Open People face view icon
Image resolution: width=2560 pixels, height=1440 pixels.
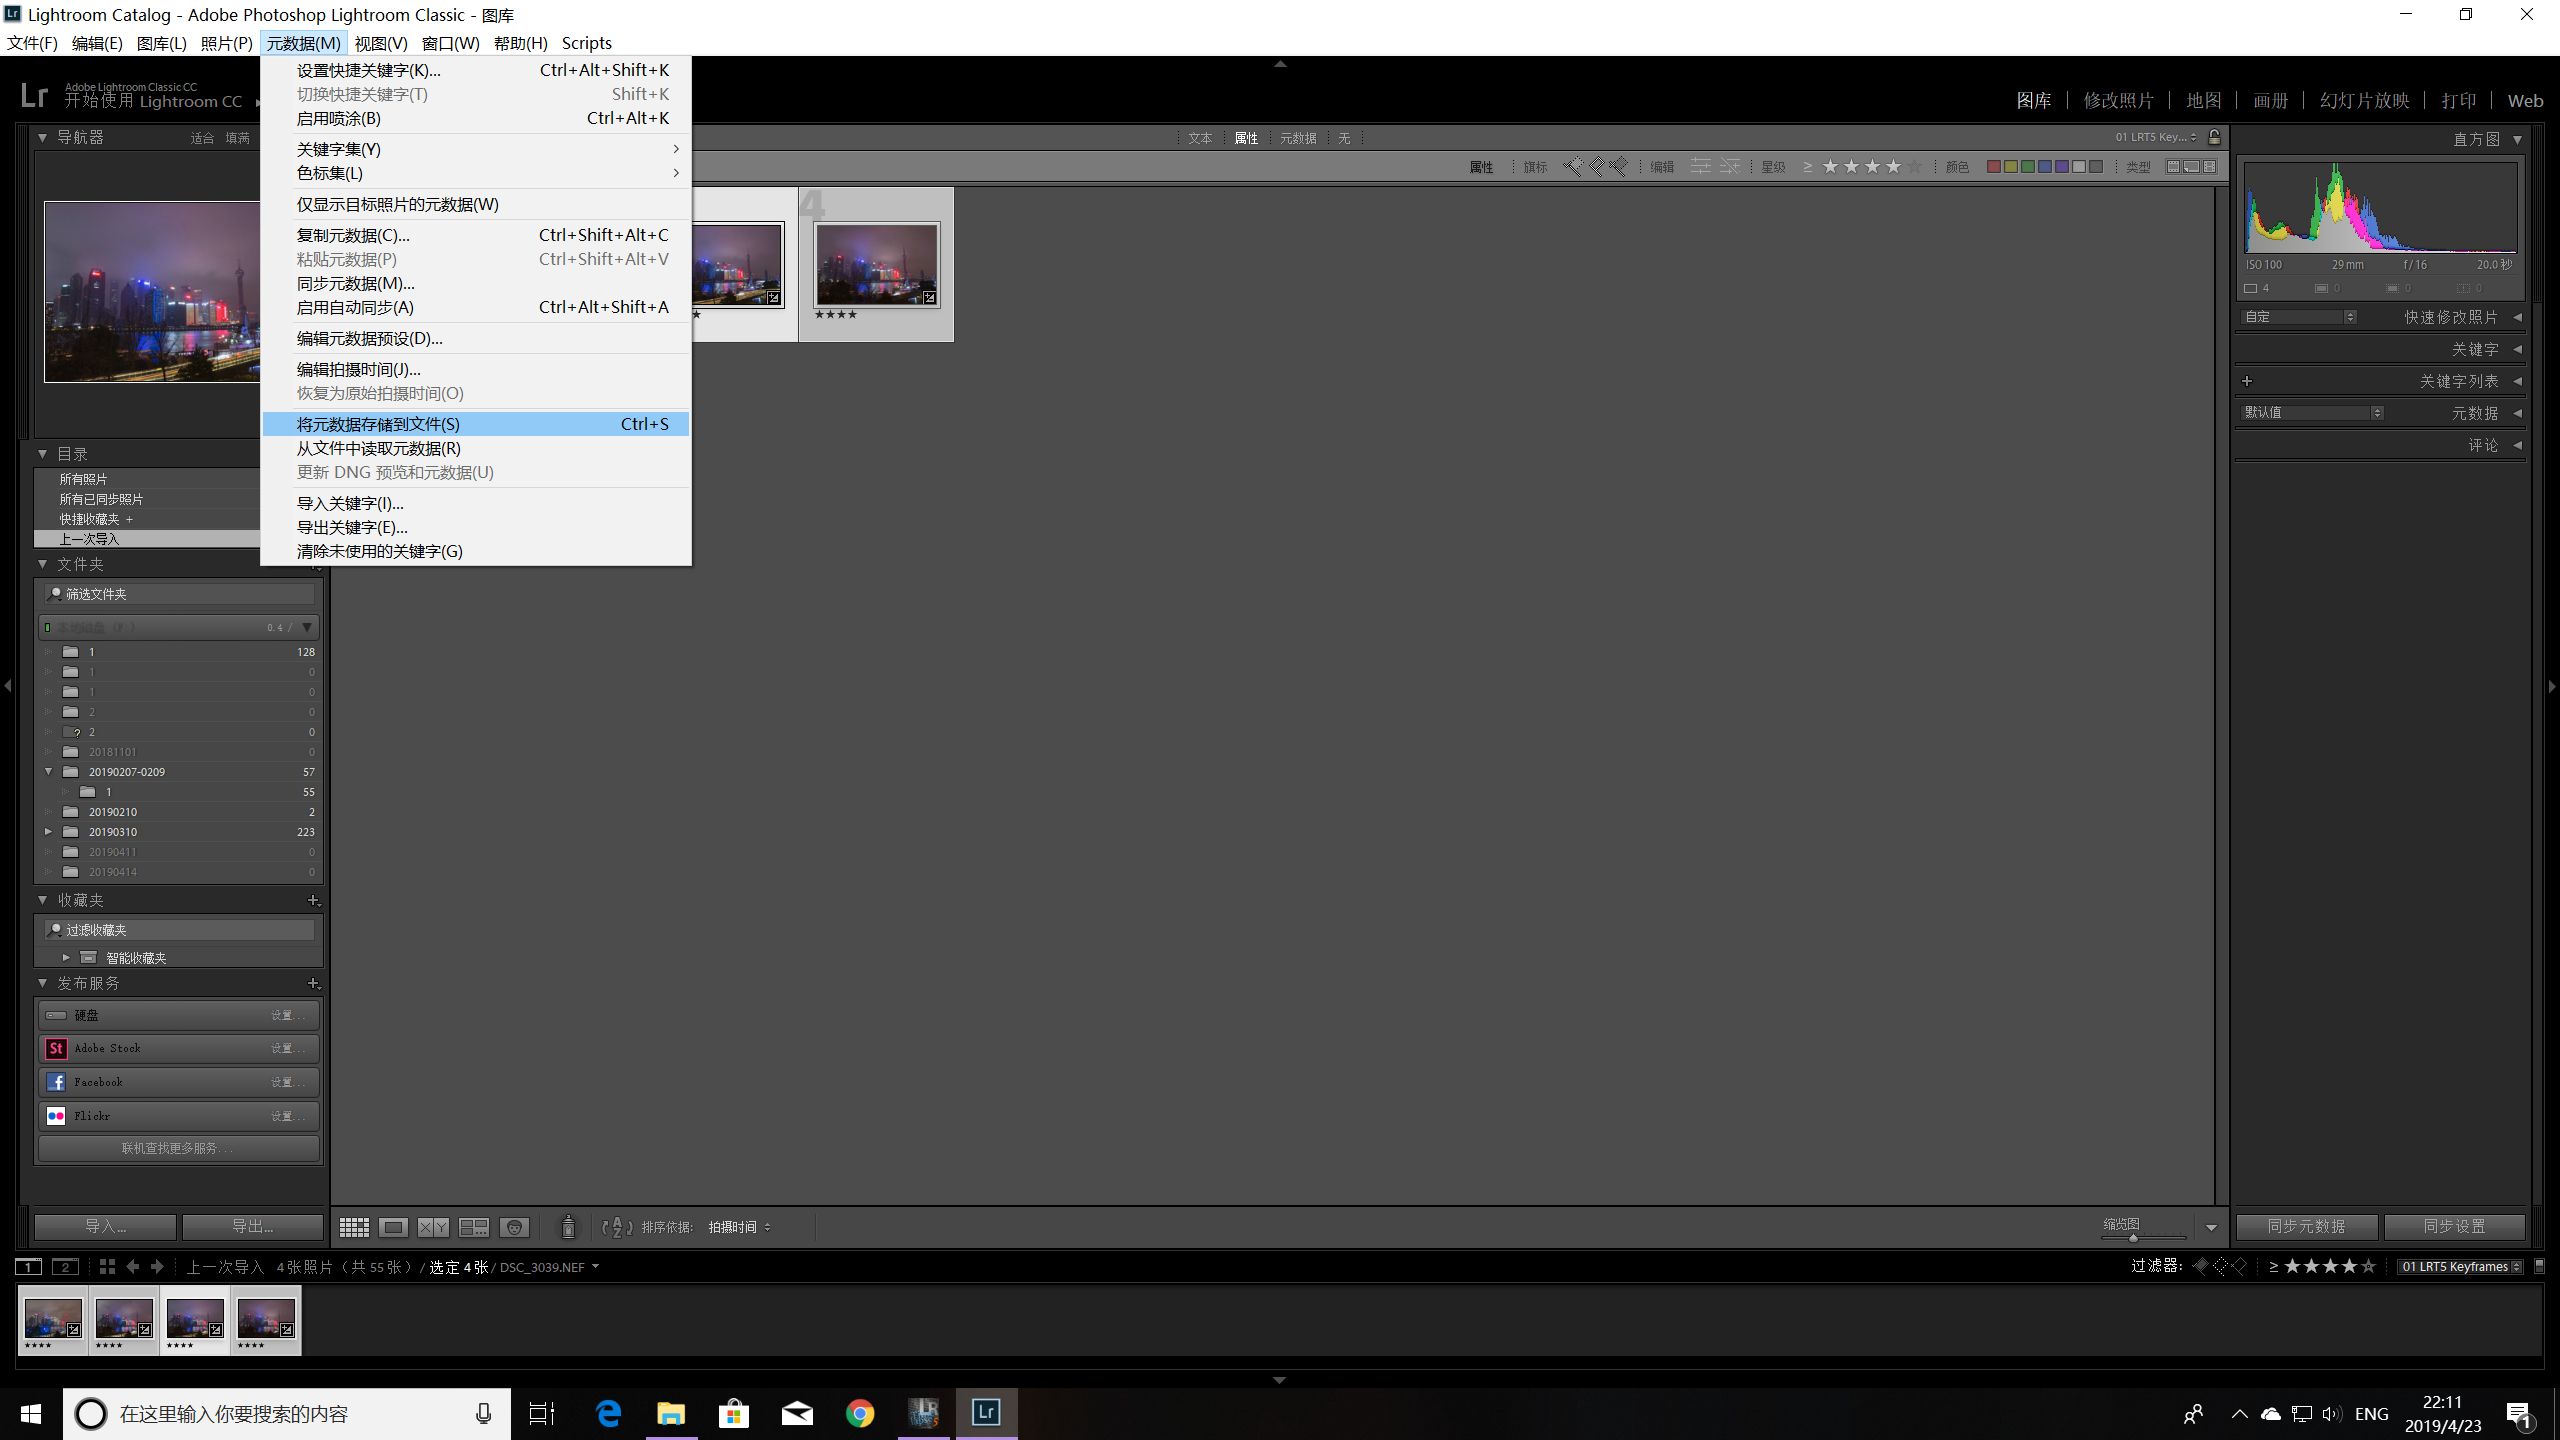click(x=514, y=1227)
